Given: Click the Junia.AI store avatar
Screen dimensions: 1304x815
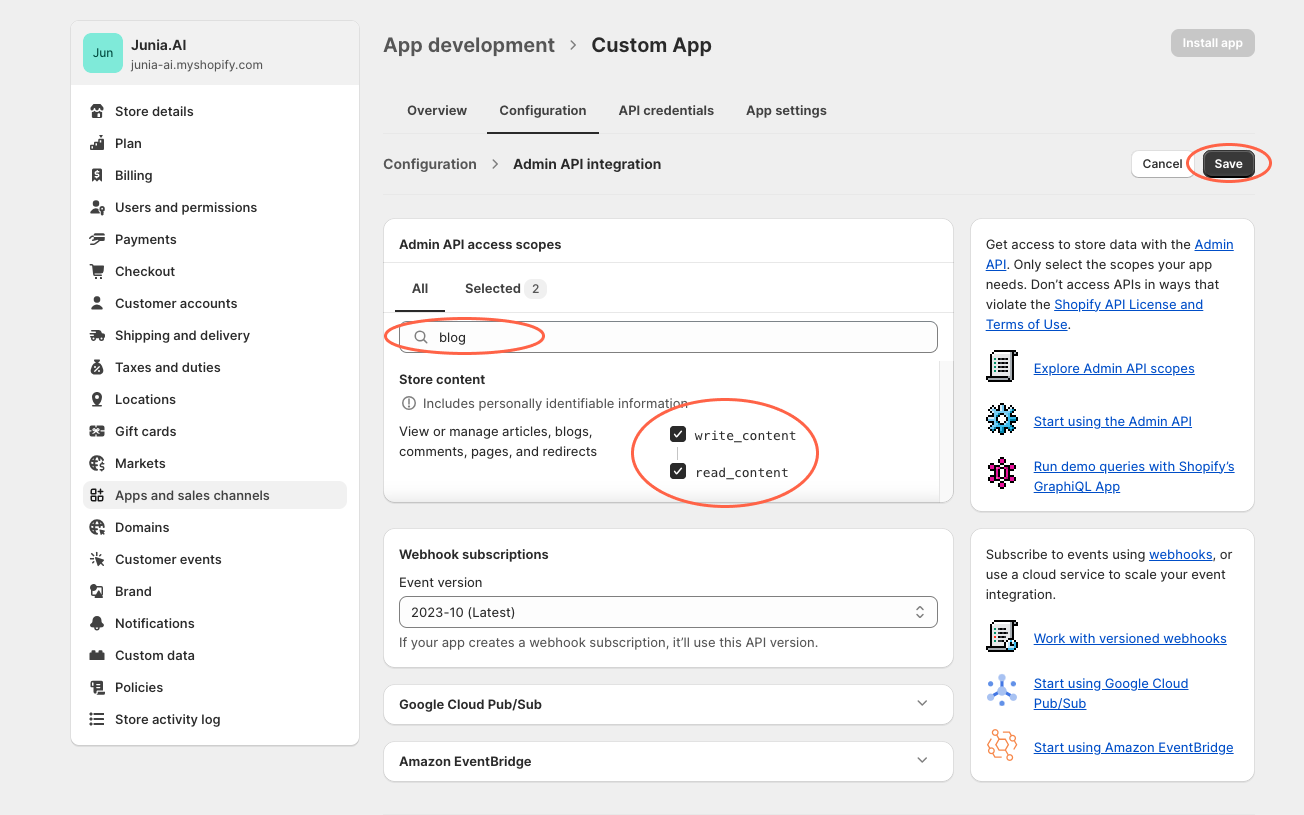Looking at the screenshot, I should tap(104, 51).
